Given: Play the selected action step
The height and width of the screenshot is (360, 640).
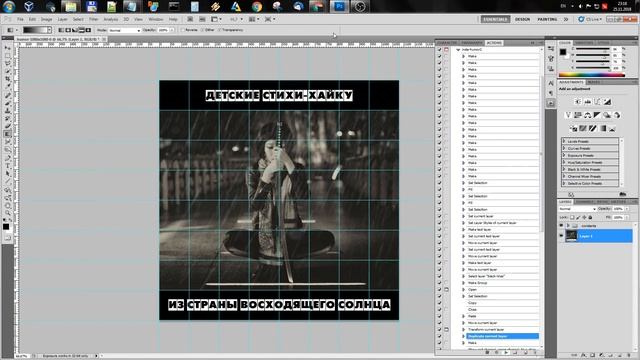Looking at the screenshot, I should coord(506,352).
